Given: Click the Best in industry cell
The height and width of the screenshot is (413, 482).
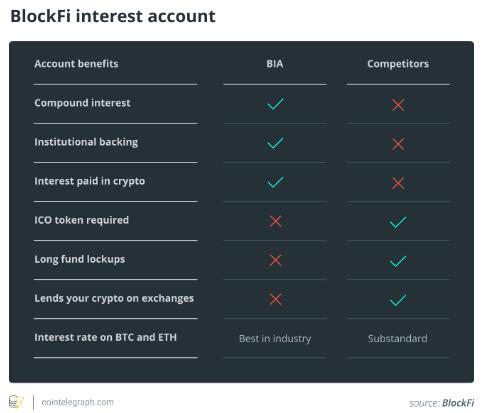Looking at the screenshot, I should point(275,338).
